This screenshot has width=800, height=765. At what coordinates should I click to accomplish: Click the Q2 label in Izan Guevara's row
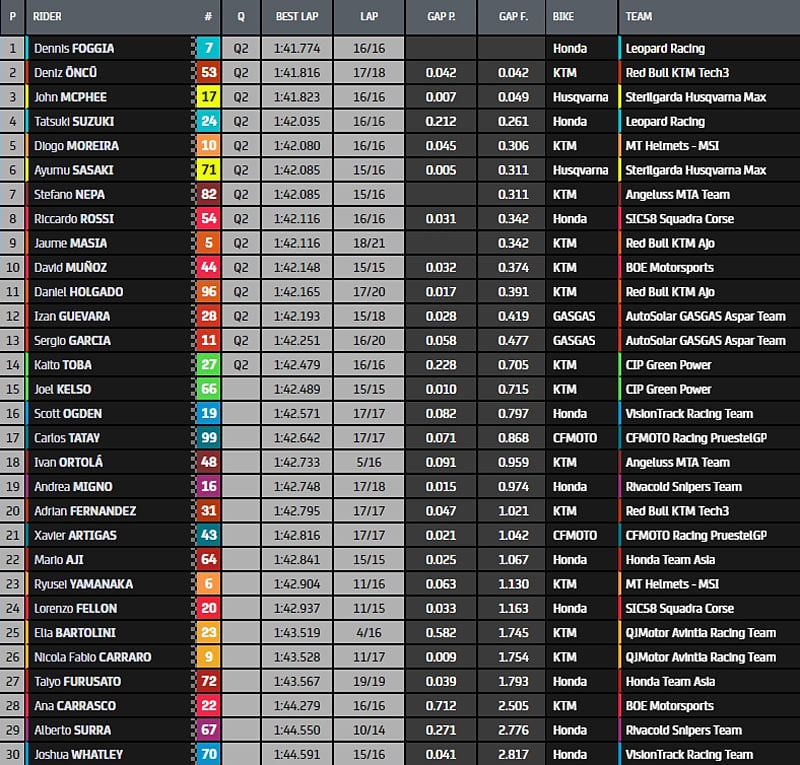click(x=241, y=316)
